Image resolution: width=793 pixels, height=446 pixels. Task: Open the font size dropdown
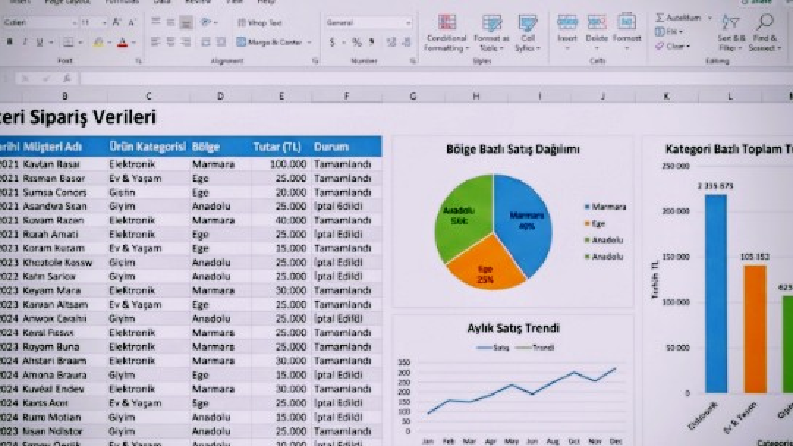click(x=104, y=23)
